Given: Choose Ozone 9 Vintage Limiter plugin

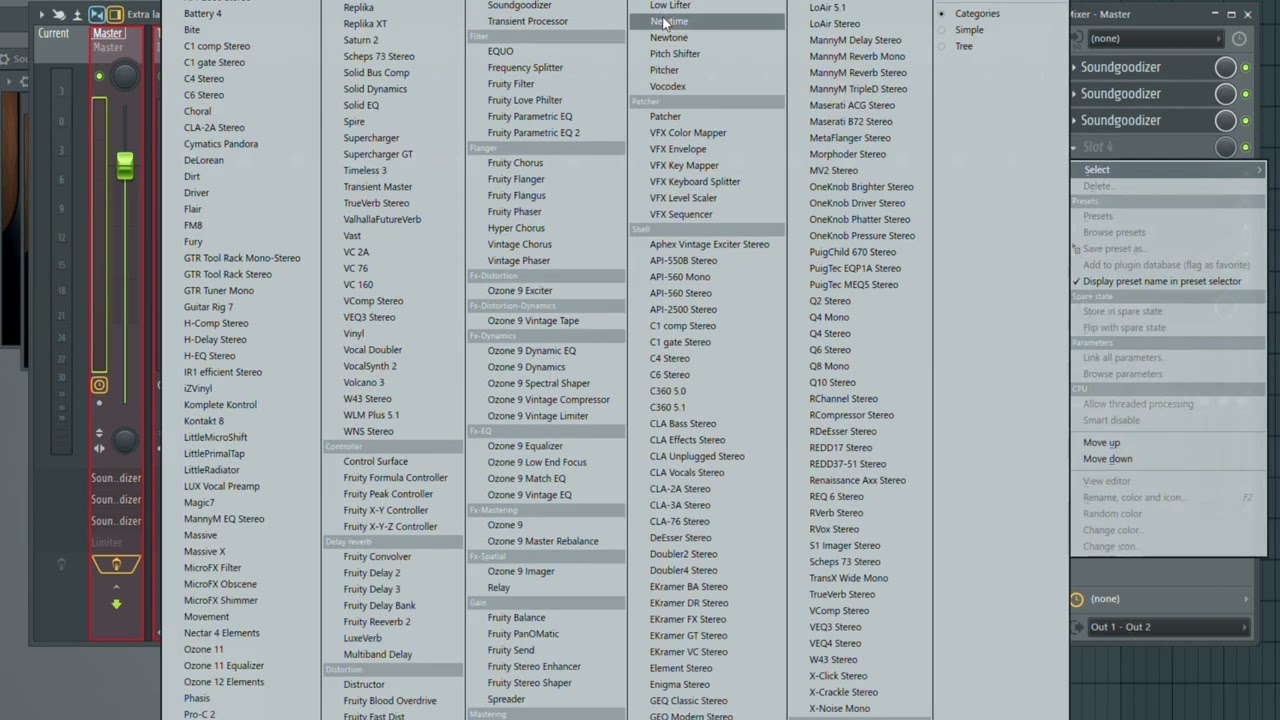Looking at the screenshot, I should point(537,416).
